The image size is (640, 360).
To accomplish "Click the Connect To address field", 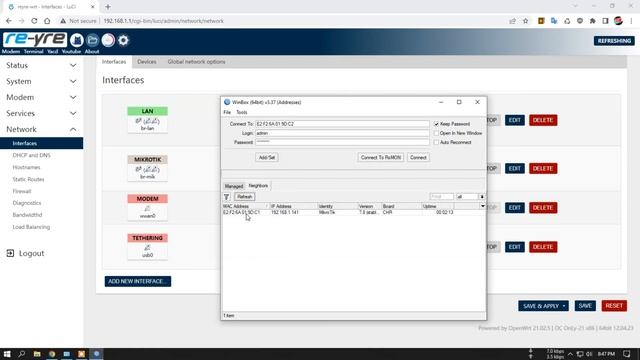I will (342, 124).
